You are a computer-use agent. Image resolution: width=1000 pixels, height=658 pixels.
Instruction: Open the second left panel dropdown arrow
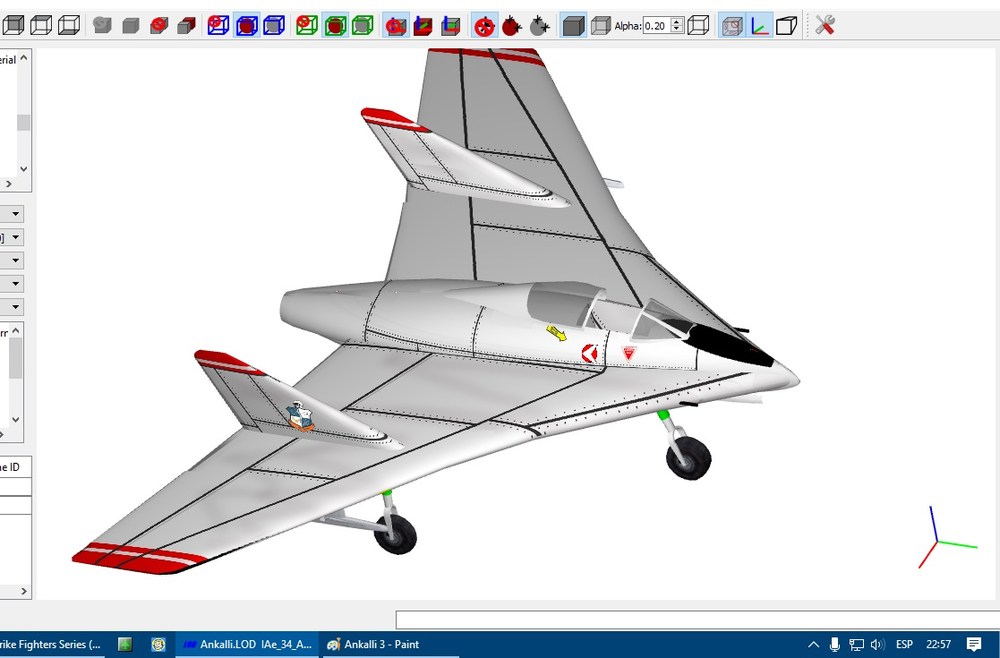coord(15,237)
